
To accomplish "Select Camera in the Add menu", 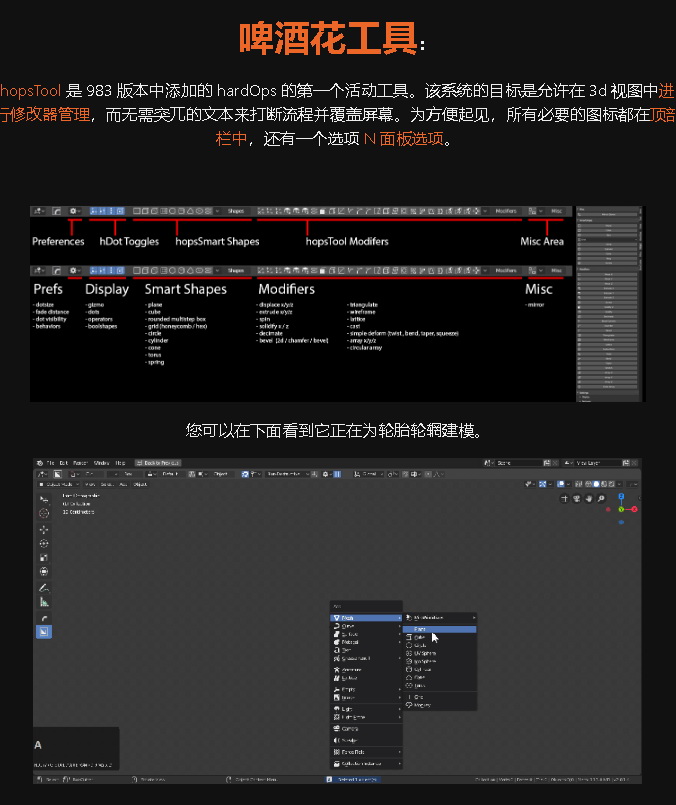I will pyautogui.click(x=366, y=729).
